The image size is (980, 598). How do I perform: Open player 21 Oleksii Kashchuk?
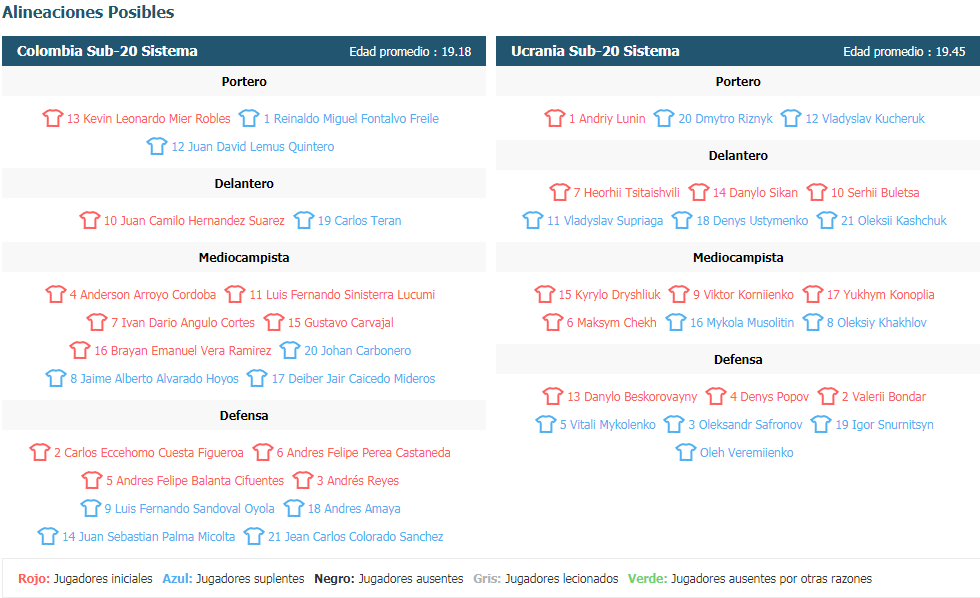(x=894, y=221)
